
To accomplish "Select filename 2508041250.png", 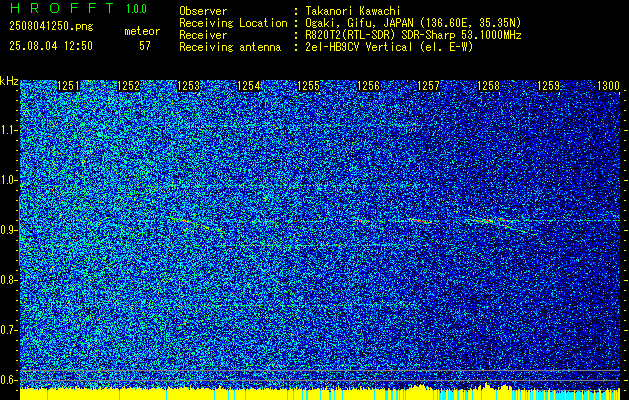I will tap(51, 26).
